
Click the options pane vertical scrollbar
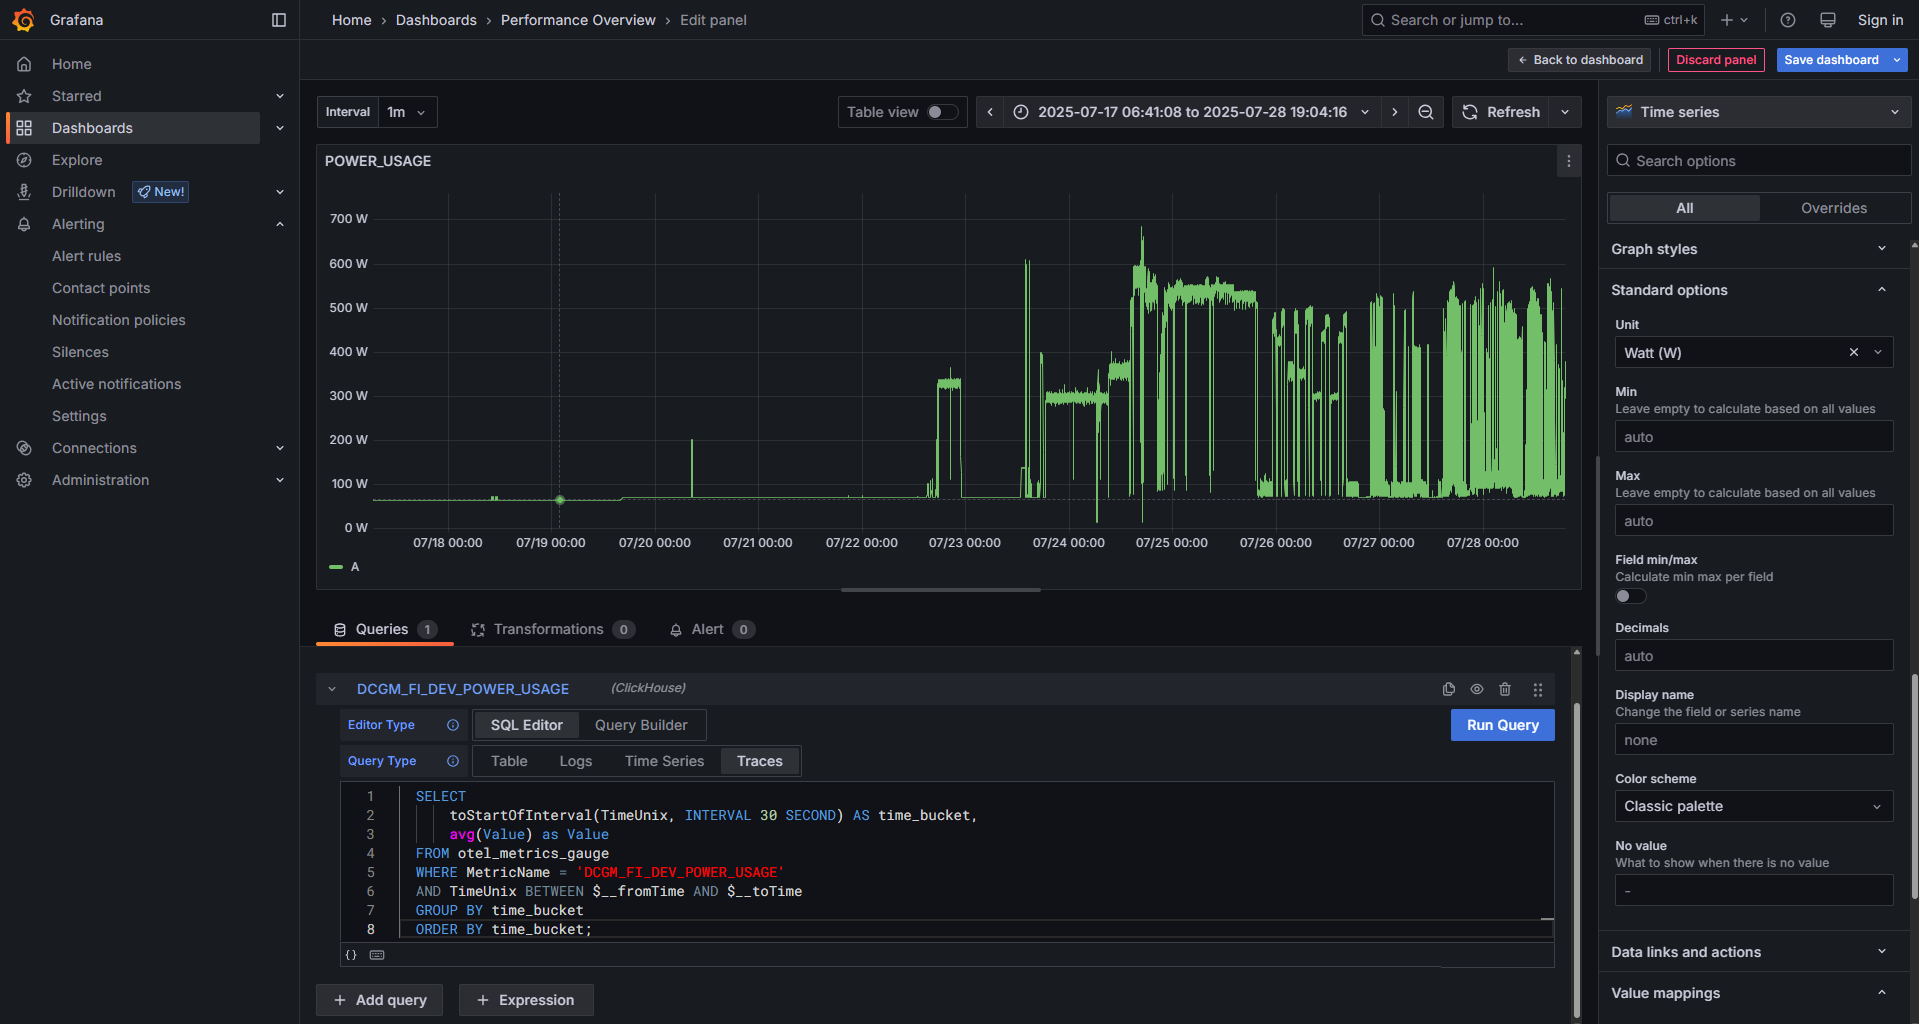1914,788
